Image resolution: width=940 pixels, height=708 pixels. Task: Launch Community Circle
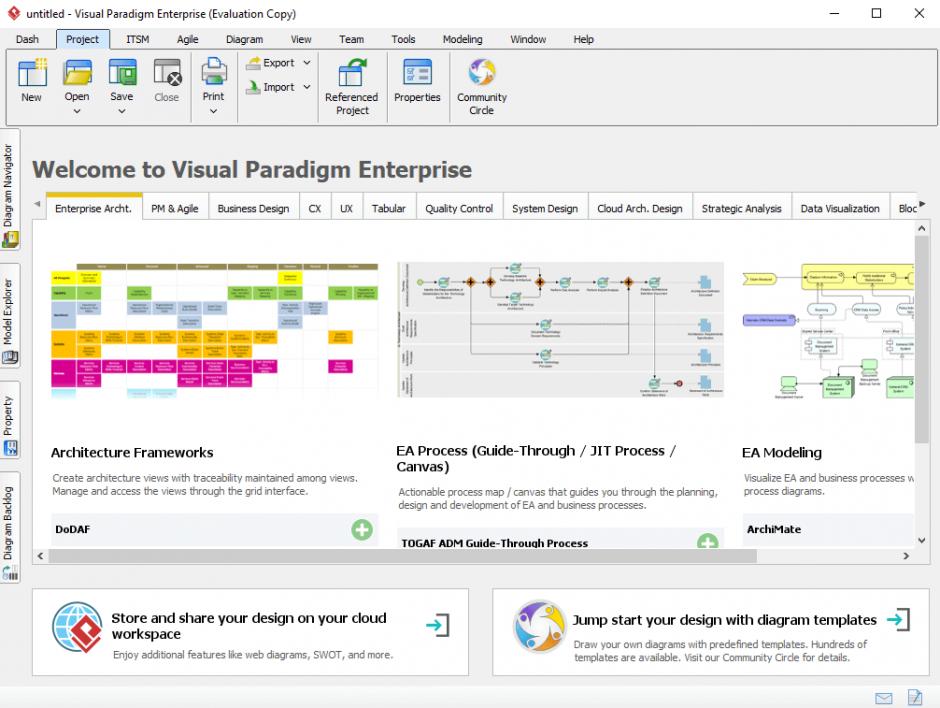click(482, 85)
